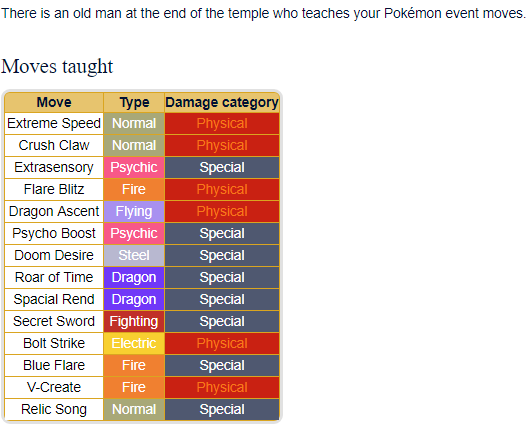Select the Psycho Boost move cell
The height and width of the screenshot is (427, 529).
click(x=54, y=233)
